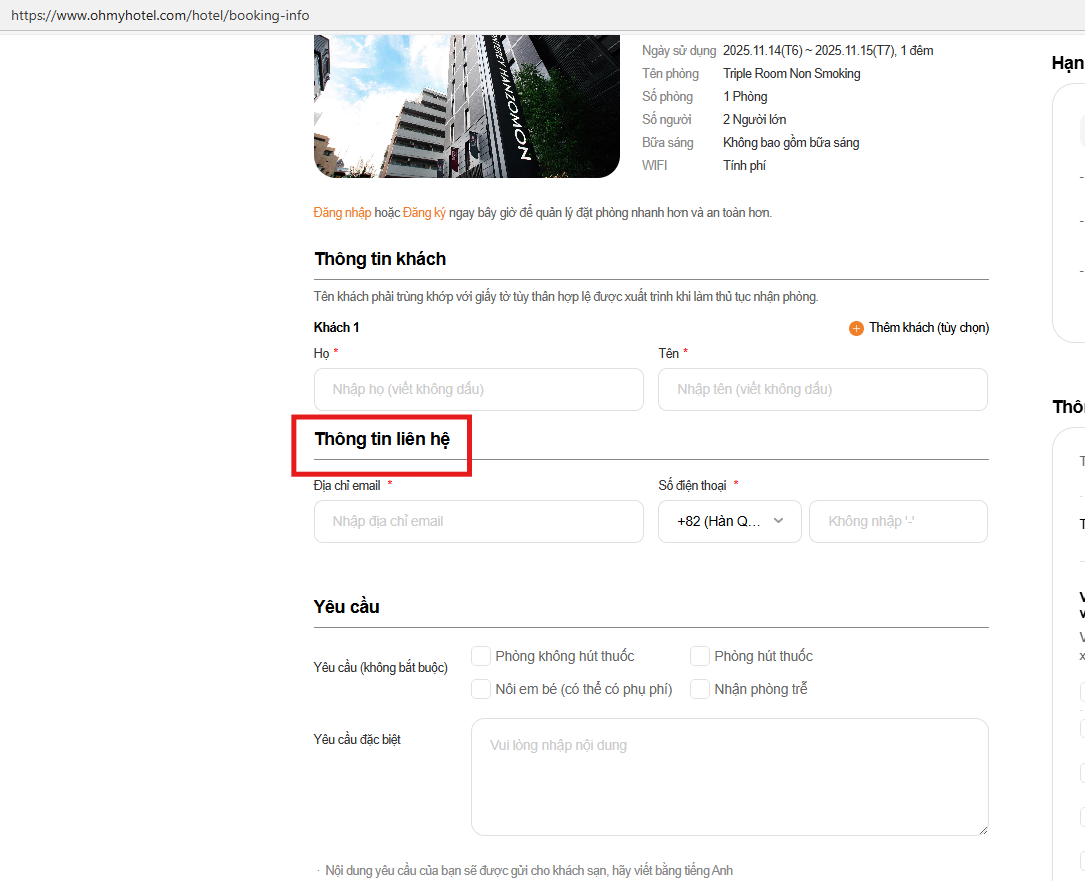The height and width of the screenshot is (881, 1085).
Task: Click the 'Vui lòng nhập nội dung' textarea
Action: 729,776
